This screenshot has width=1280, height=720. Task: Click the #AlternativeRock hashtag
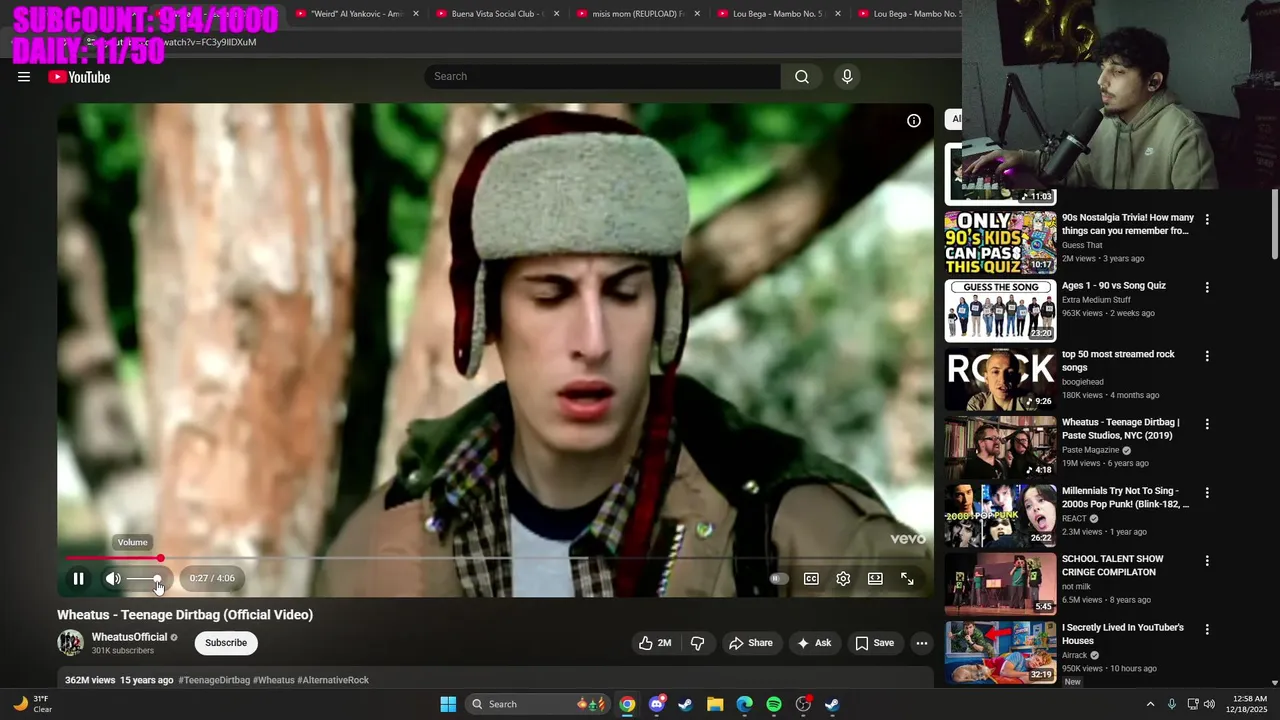pyautogui.click(x=333, y=680)
